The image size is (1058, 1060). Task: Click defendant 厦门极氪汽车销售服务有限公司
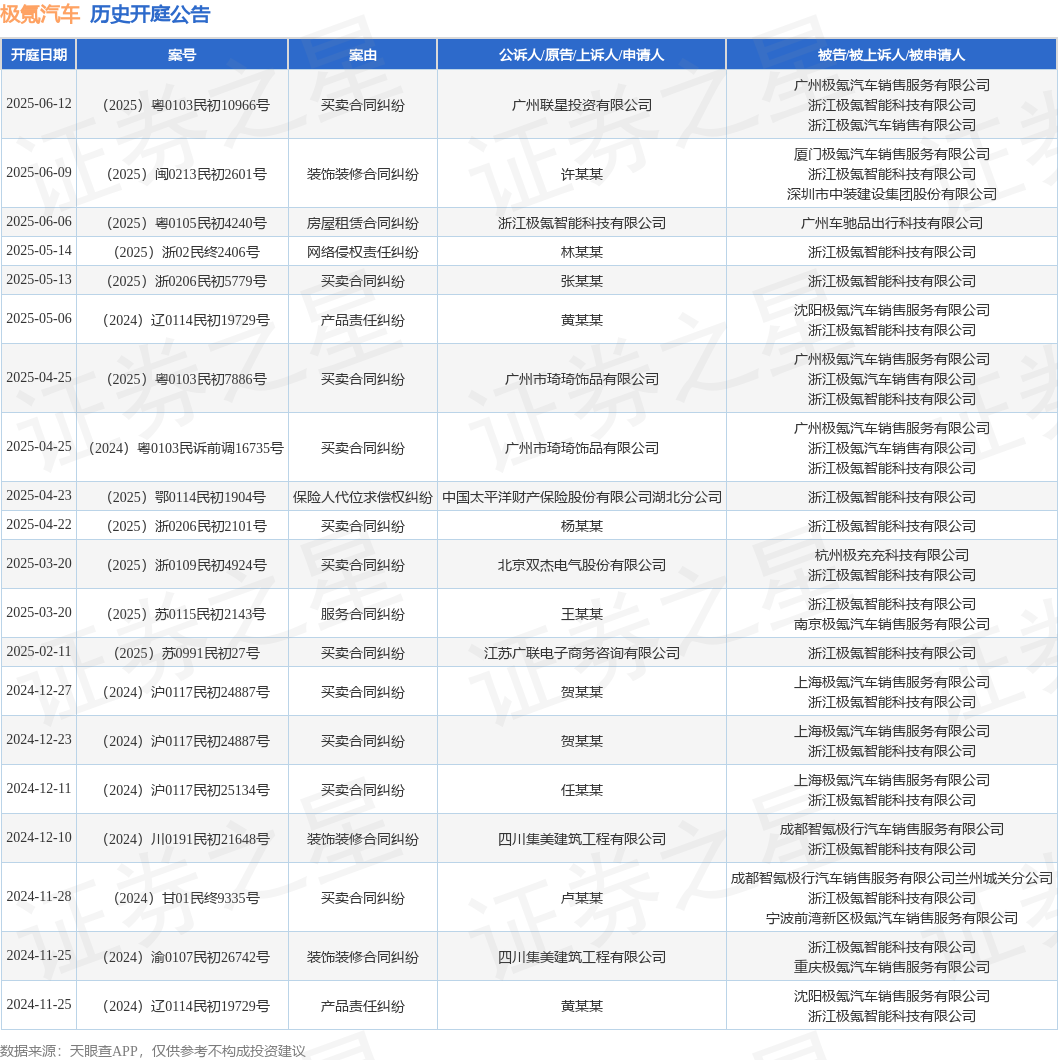click(891, 154)
